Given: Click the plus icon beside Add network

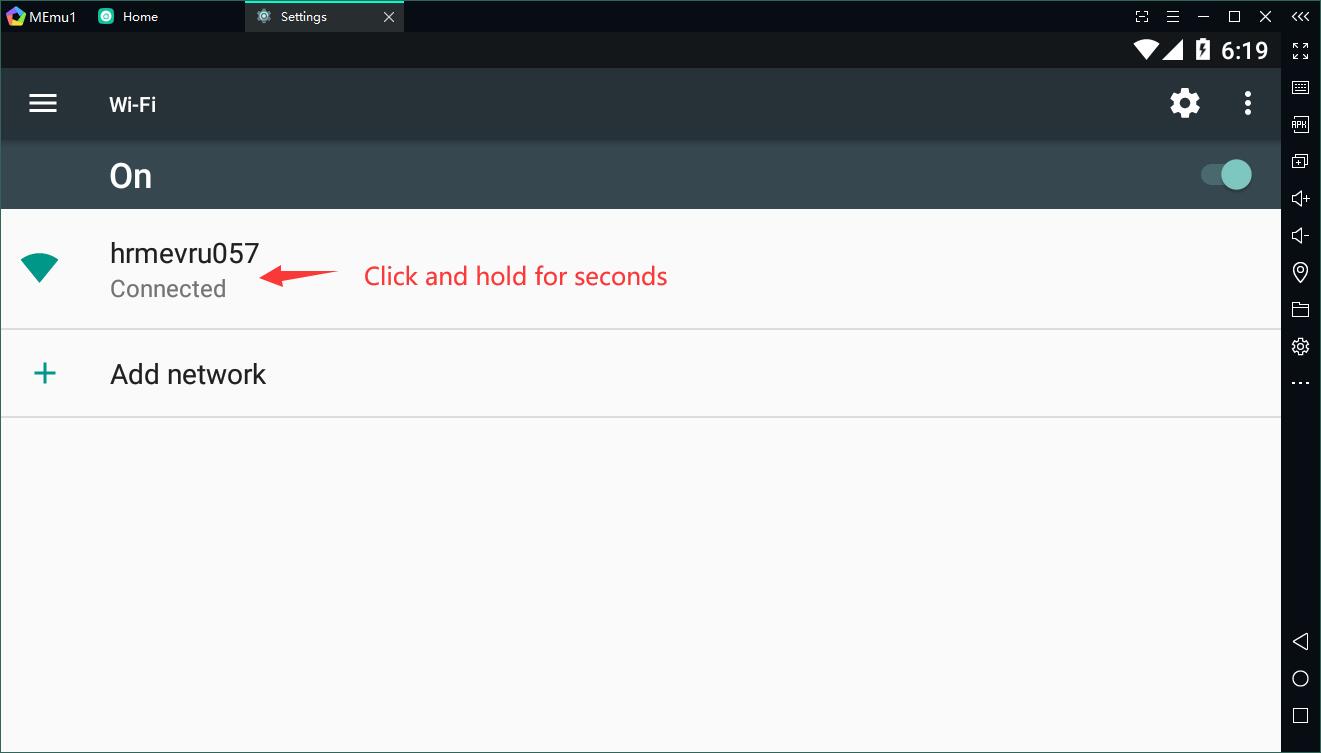Looking at the screenshot, I should tap(45, 374).
